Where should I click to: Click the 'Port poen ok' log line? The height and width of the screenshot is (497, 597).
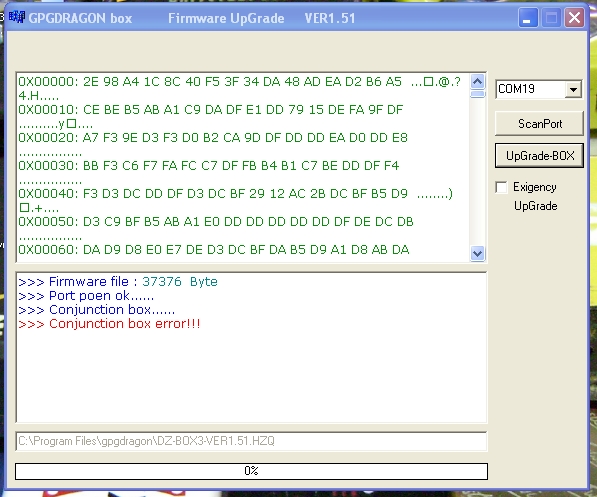pyautogui.click(x=86, y=296)
